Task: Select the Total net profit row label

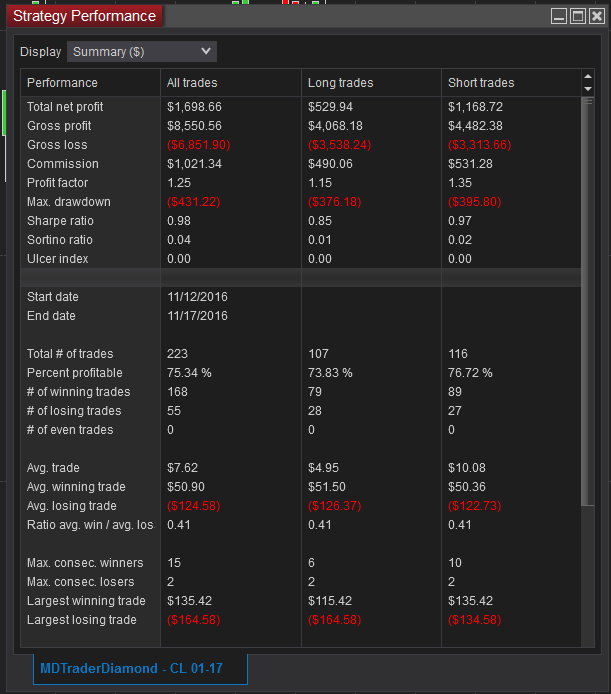Action: tap(65, 107)
